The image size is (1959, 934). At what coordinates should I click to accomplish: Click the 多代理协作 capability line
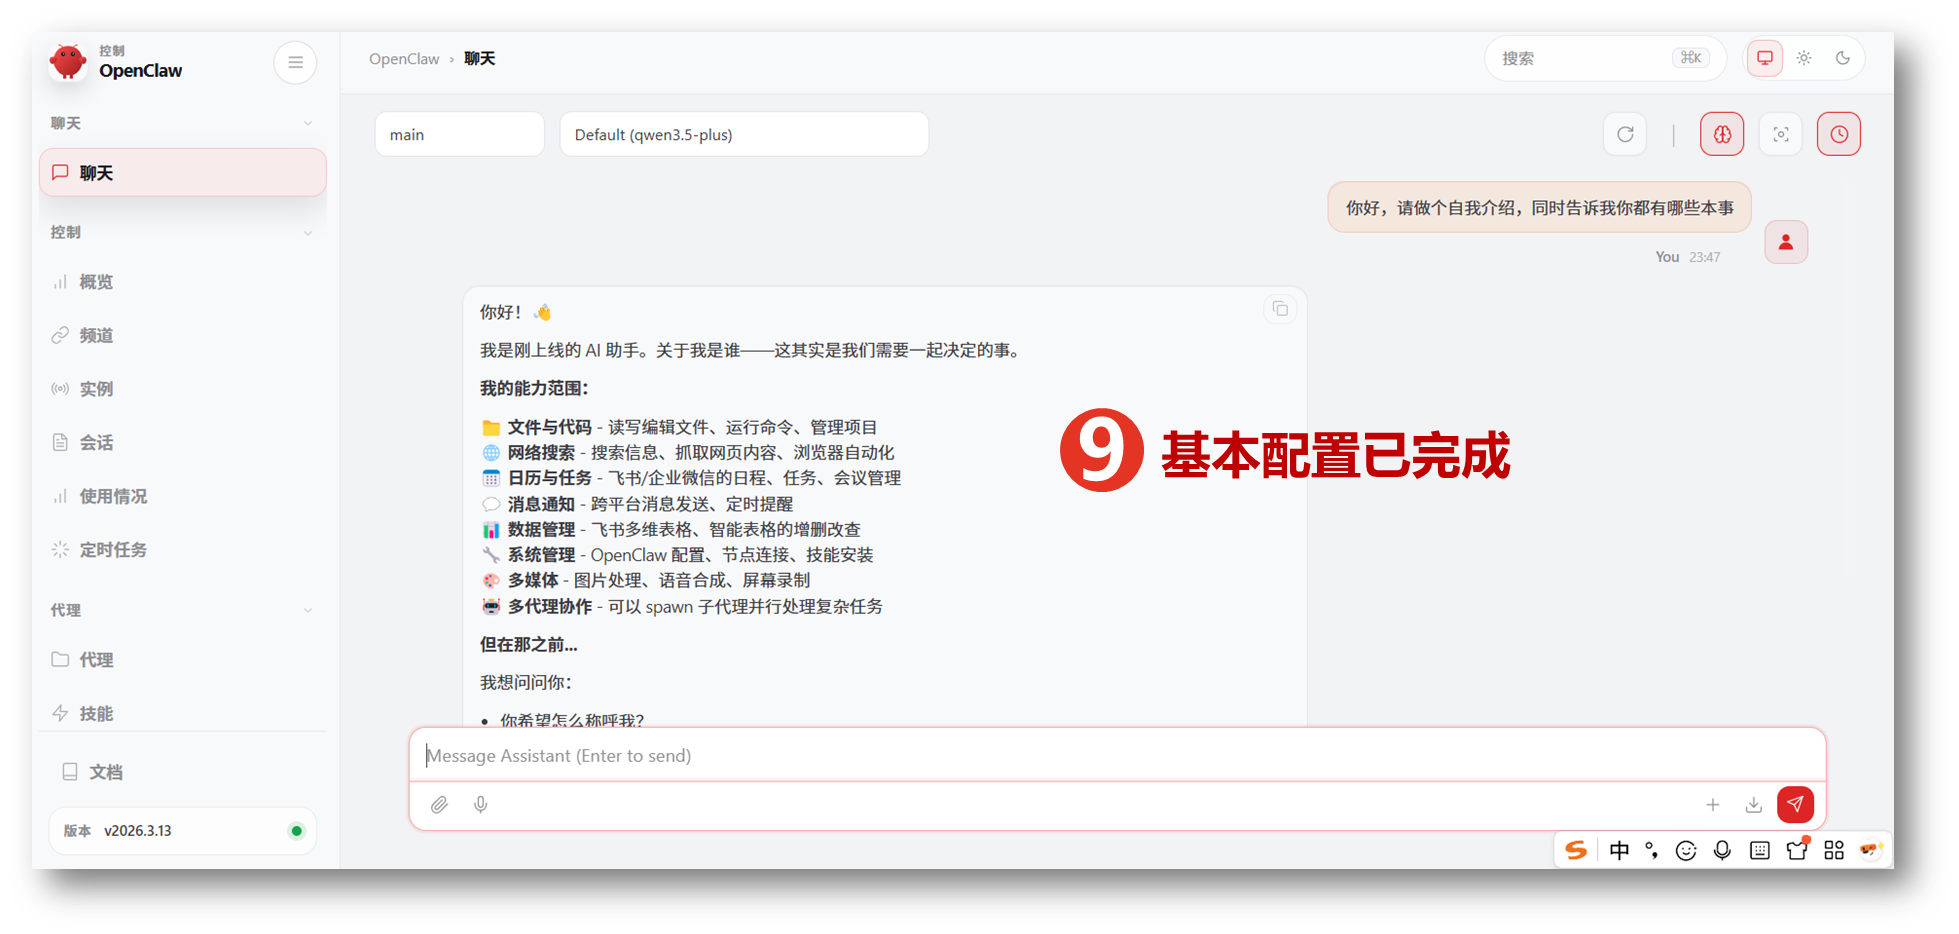[x=682, y=606]
